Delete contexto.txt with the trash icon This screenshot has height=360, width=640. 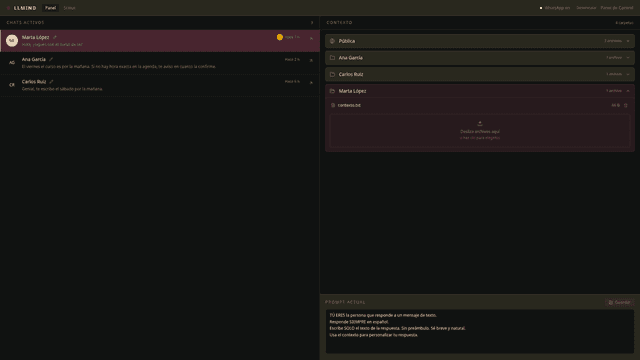[626, 105]
